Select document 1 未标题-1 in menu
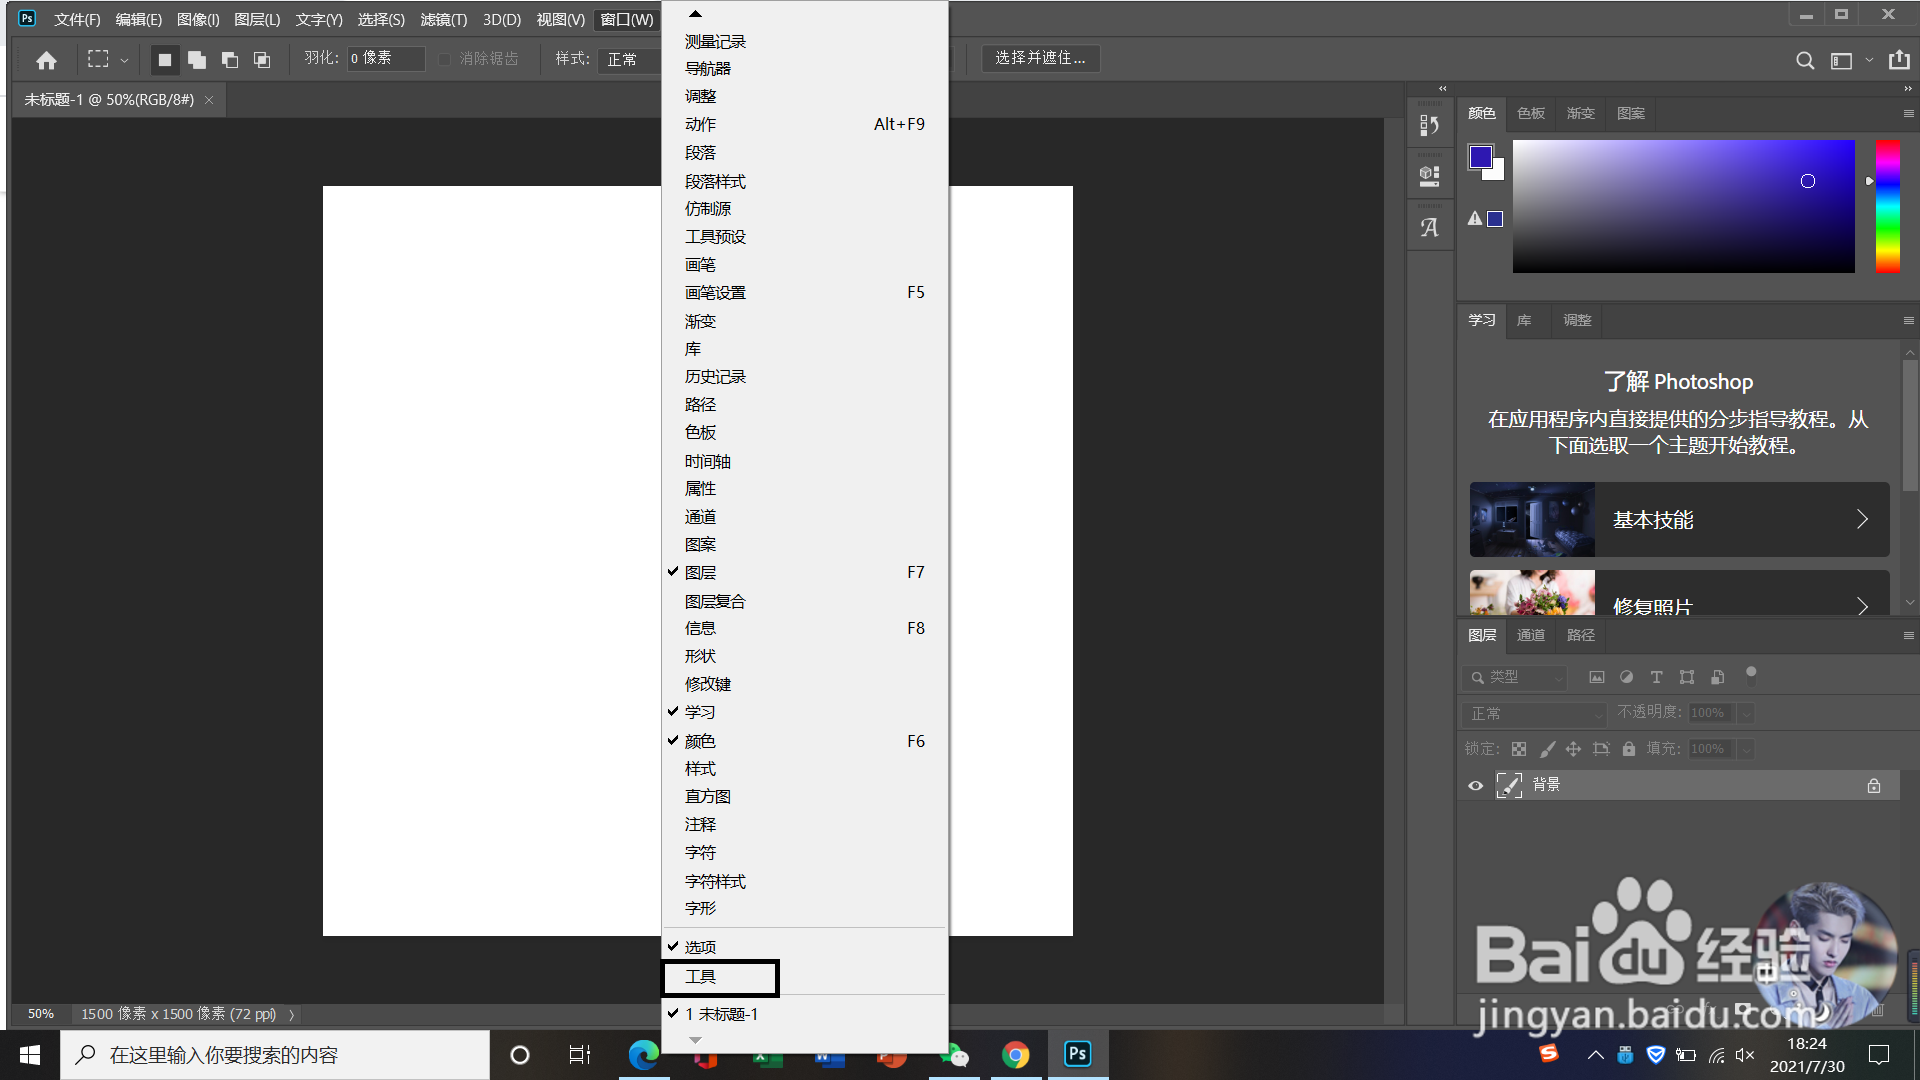The width and height of the screenshot is (1920, 1080). [x=805, y=1014]
